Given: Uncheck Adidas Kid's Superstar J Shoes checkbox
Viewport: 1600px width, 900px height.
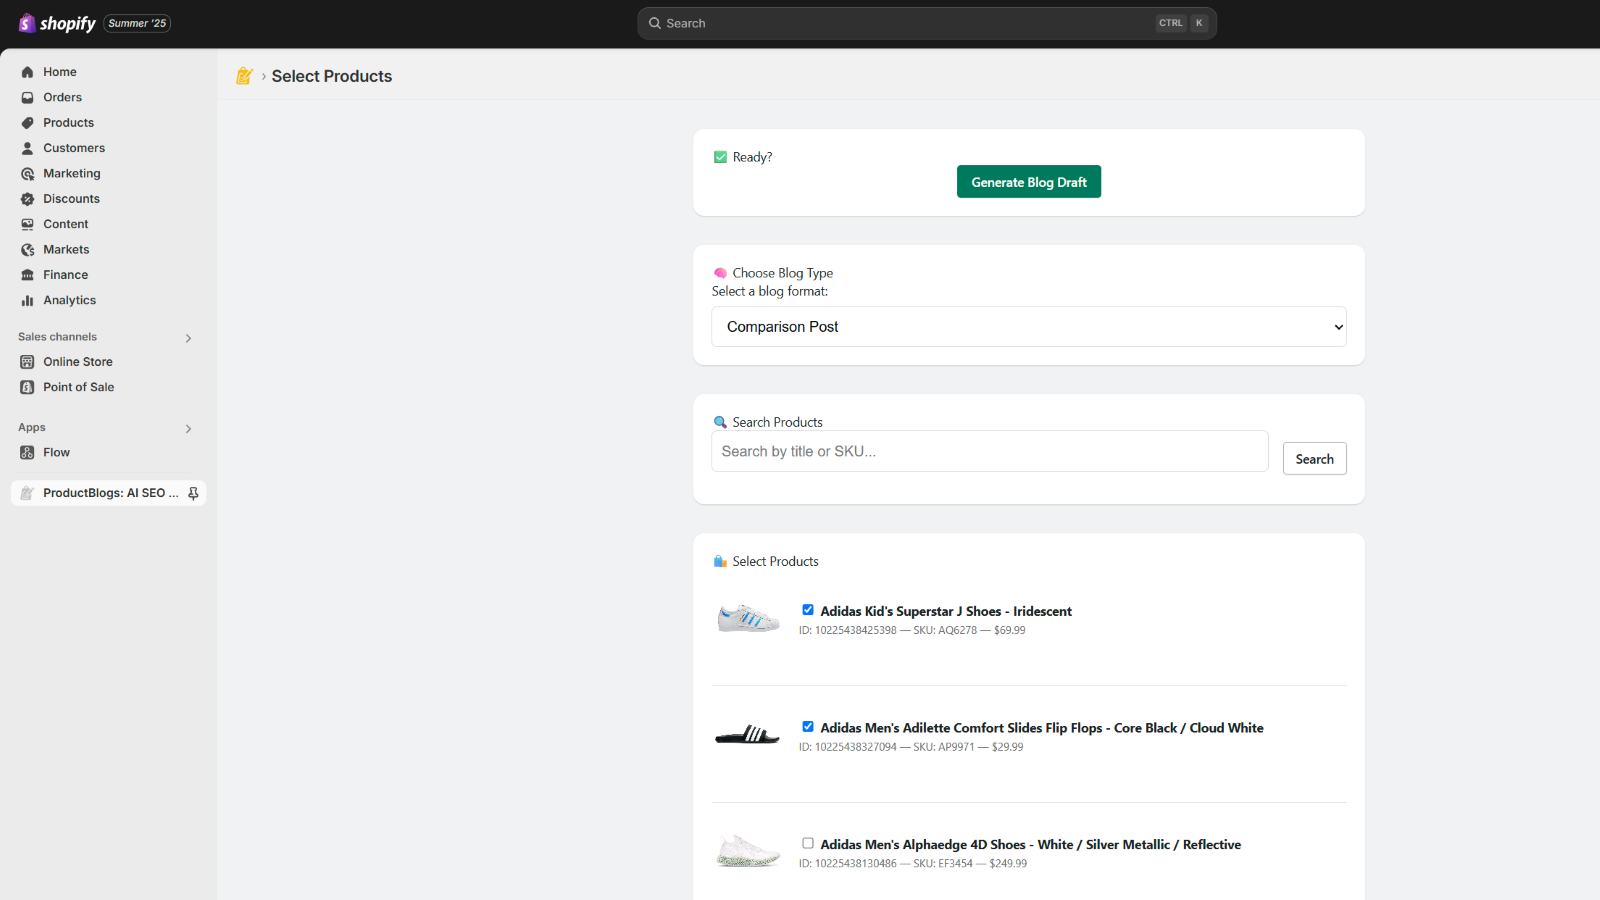Looking at the screenshot, I should click(x=808, y=610).
